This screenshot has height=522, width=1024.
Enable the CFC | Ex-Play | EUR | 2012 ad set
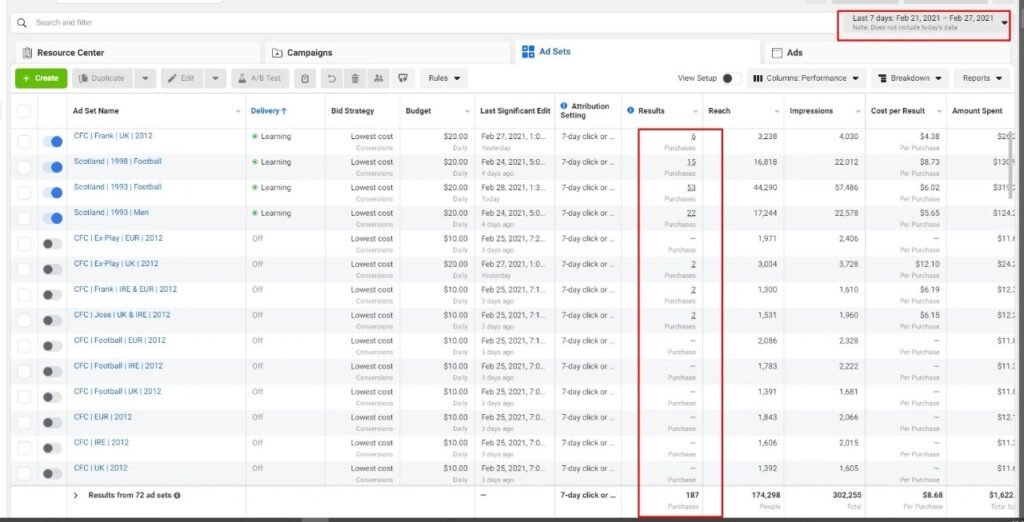pos(53,244)
